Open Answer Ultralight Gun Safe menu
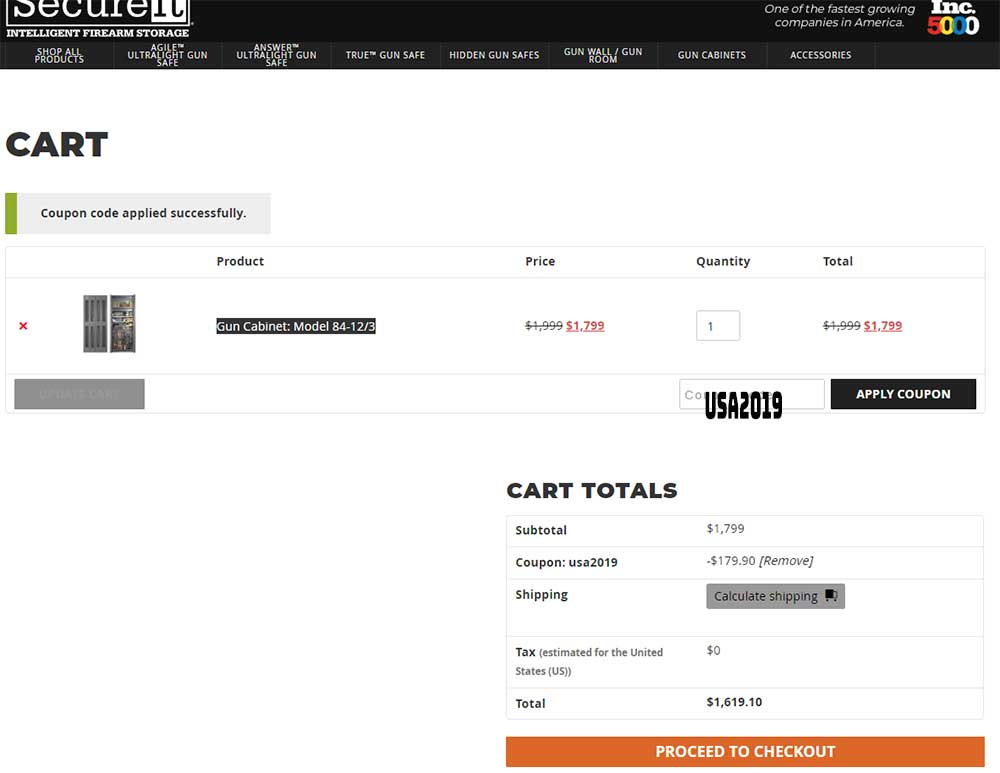The image size is (1000, 773). pyautogui.click(x=276, y=55)
